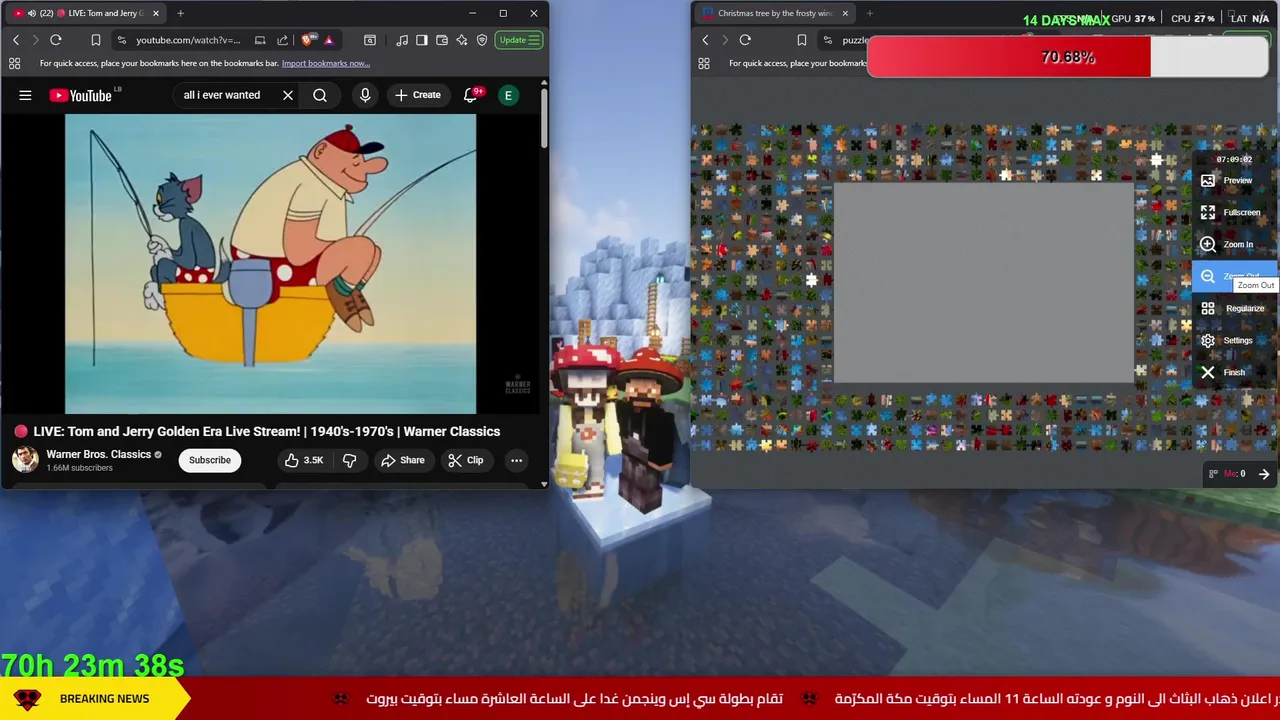The height and width of the screenshot is (720, 1280).
Task: Mute the LIVE: Tom and Jerry tab audio
Action: (32, 13)
